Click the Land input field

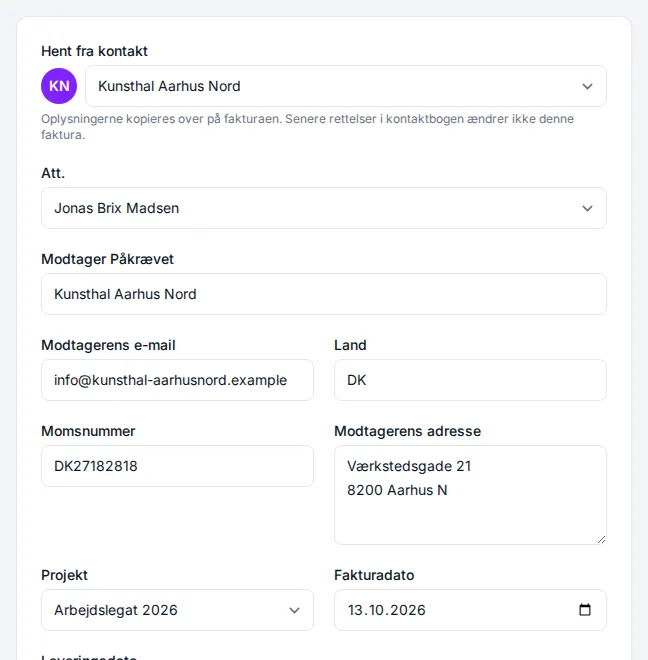click(470, 380)
